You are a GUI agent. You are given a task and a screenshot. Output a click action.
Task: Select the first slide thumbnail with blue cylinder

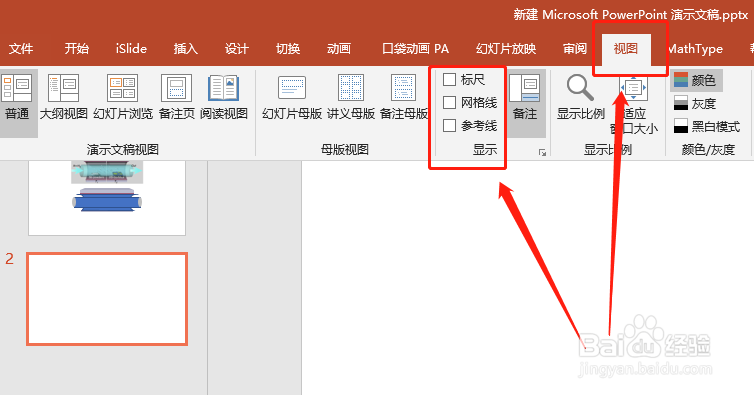[107, 198]
